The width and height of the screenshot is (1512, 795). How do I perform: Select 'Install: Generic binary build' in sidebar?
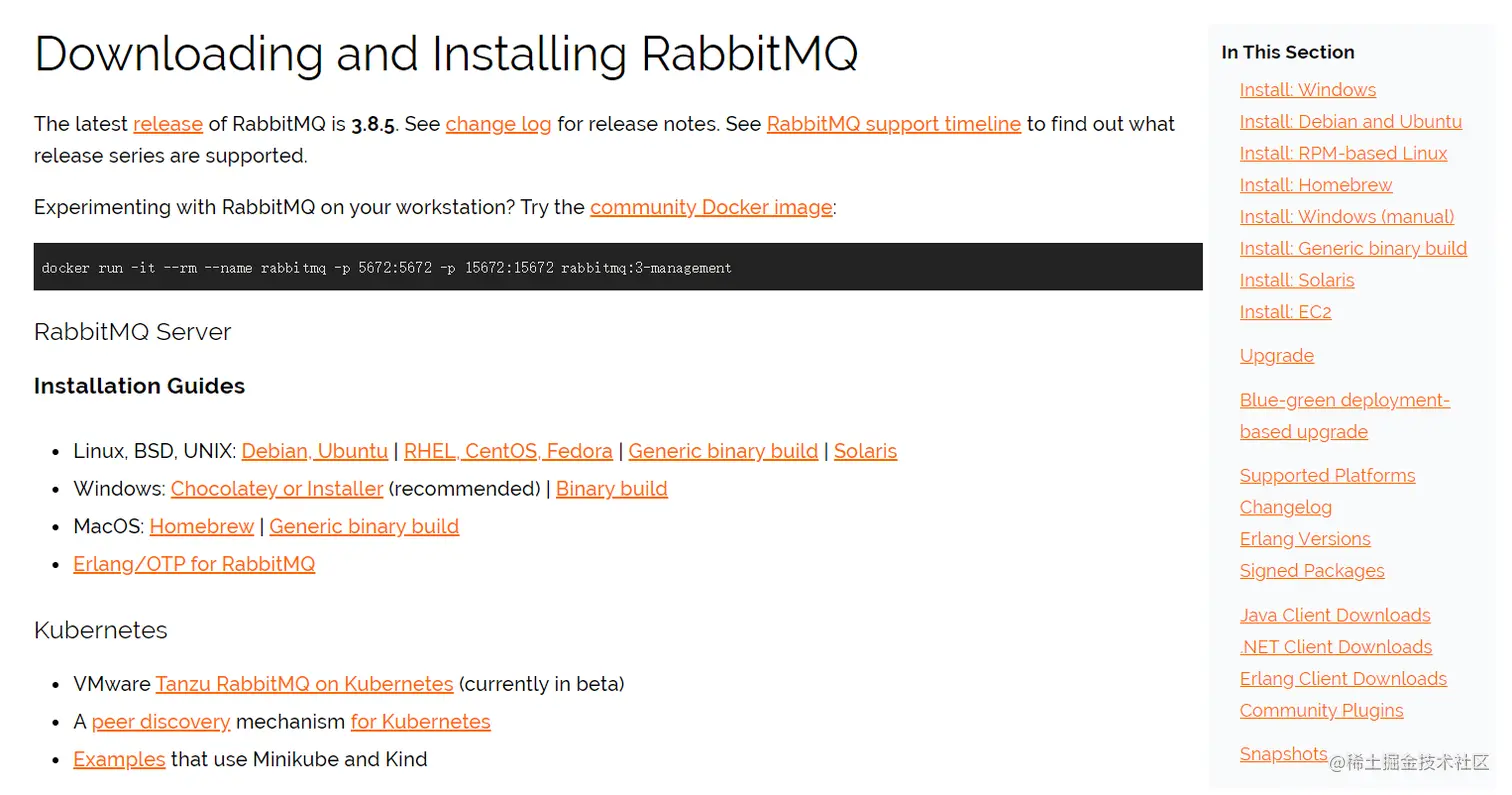(1354, 249)
